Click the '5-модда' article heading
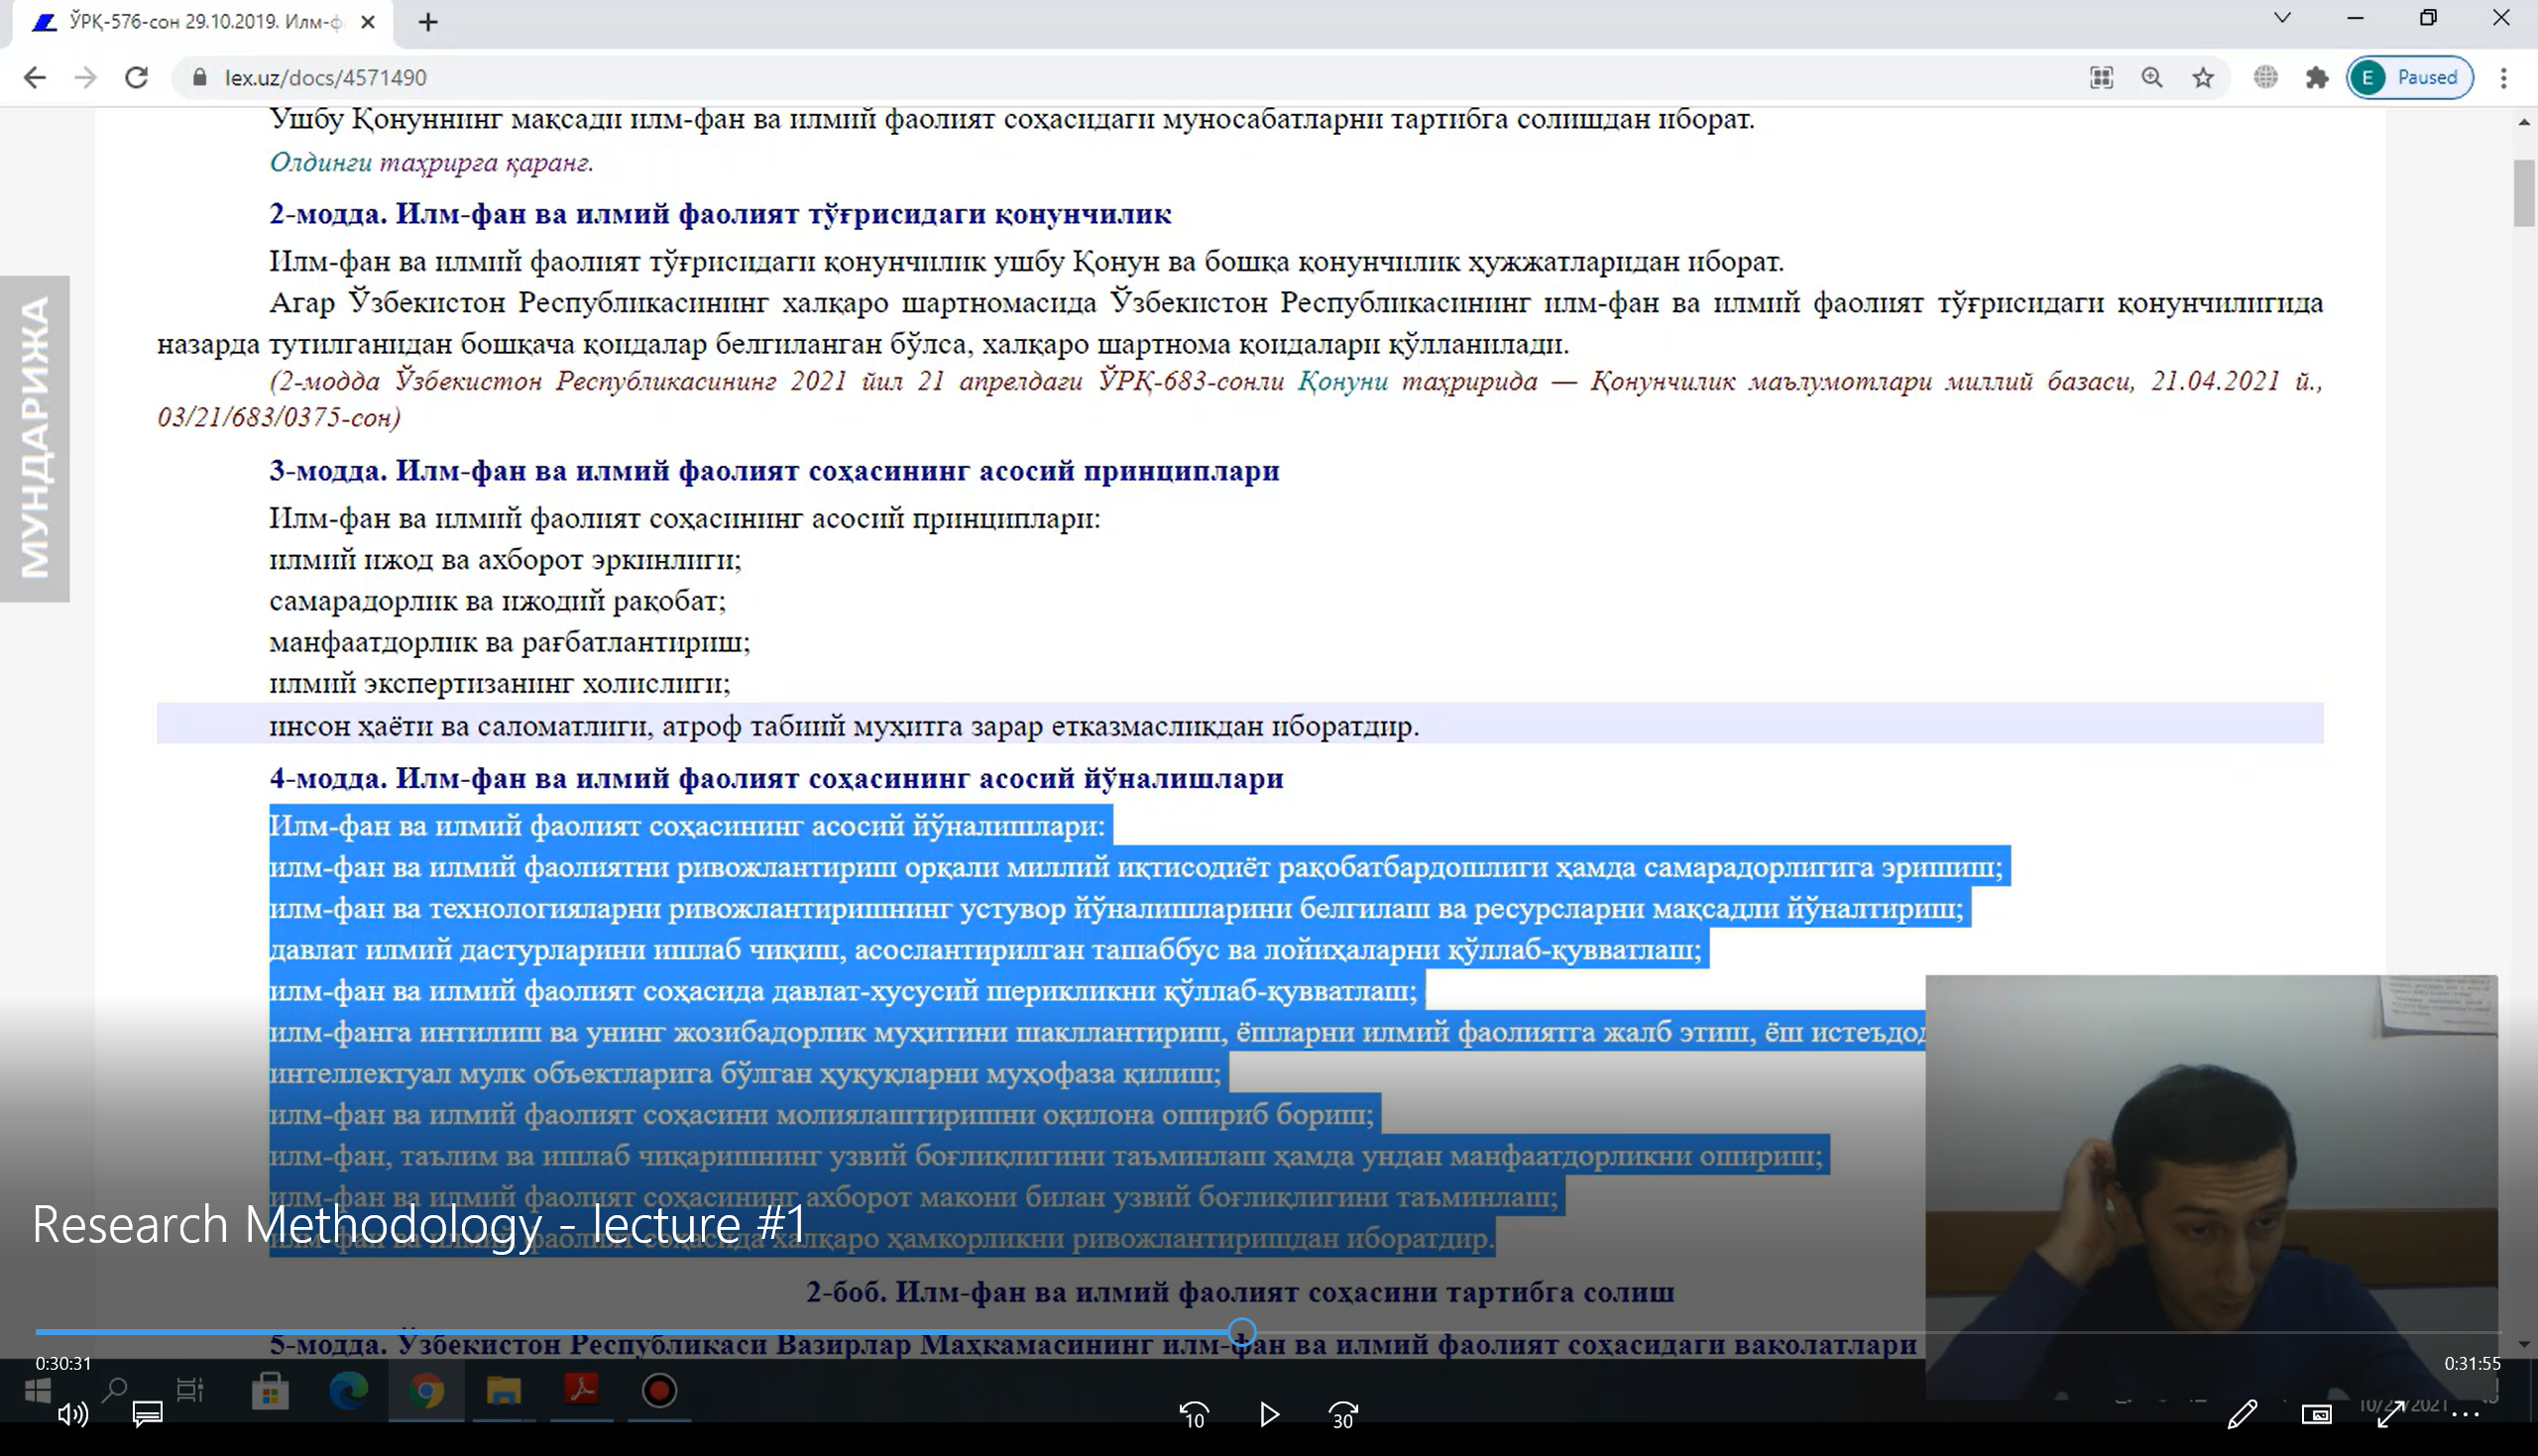This screenshot has height=1456, width=2538. (x=1093, y=1345)
